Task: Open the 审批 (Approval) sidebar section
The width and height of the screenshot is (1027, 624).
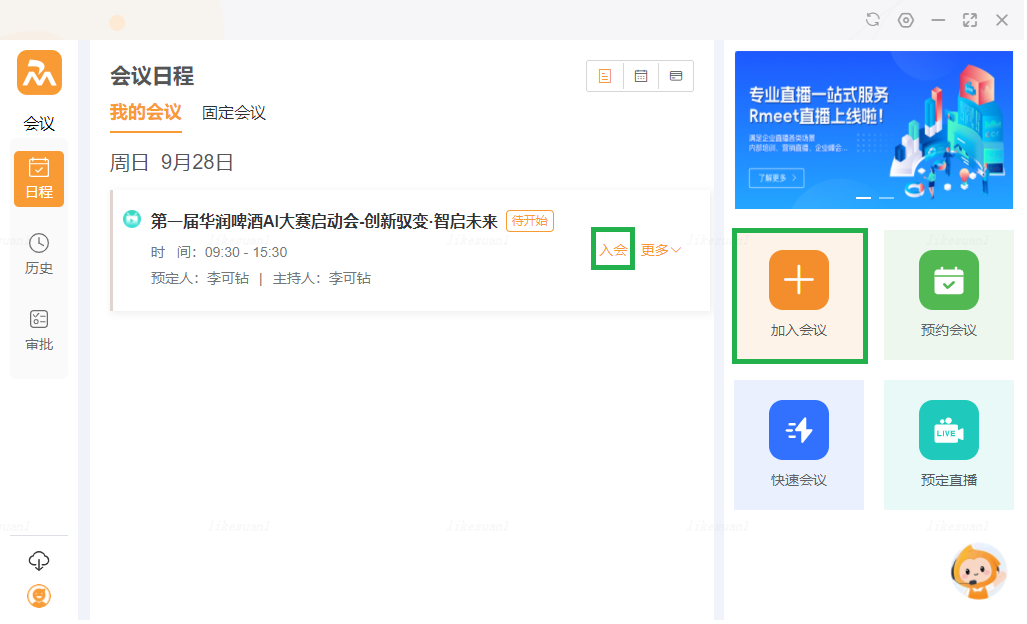Action: click(x=39, y=330)
